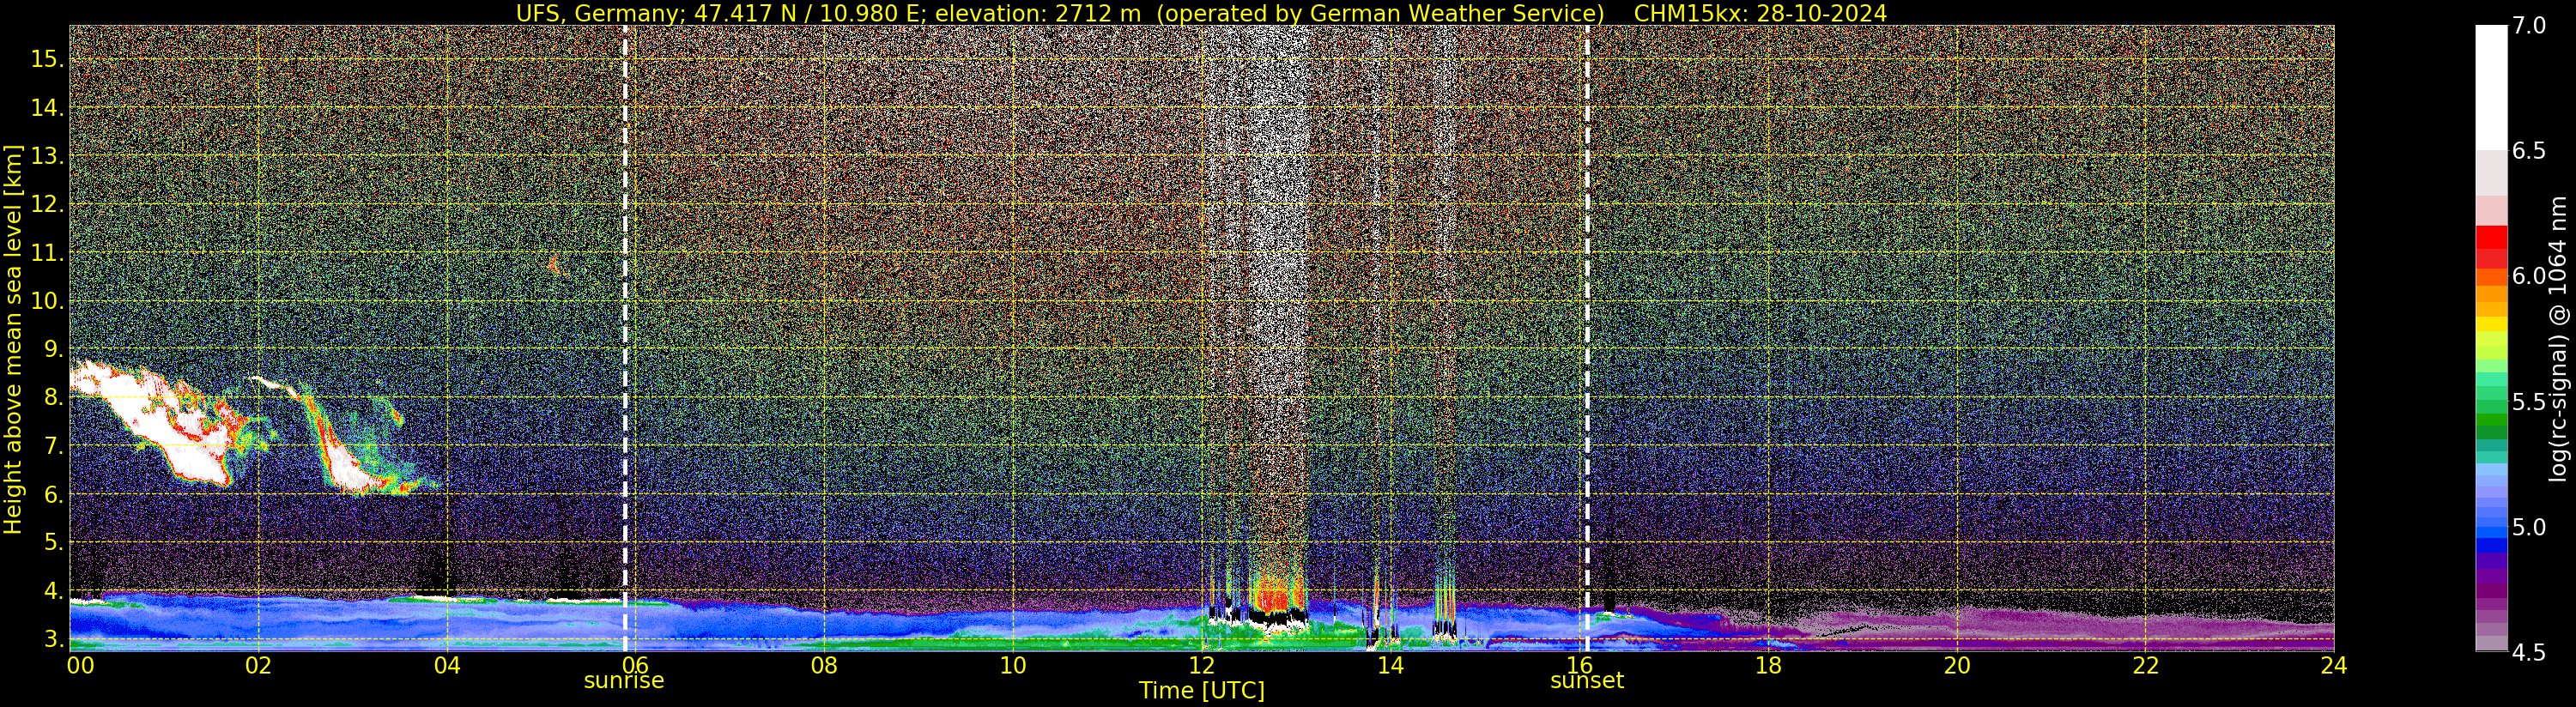Click the height axis tick '3.'
Screen dimensions: 2576x707
(53, 639)
